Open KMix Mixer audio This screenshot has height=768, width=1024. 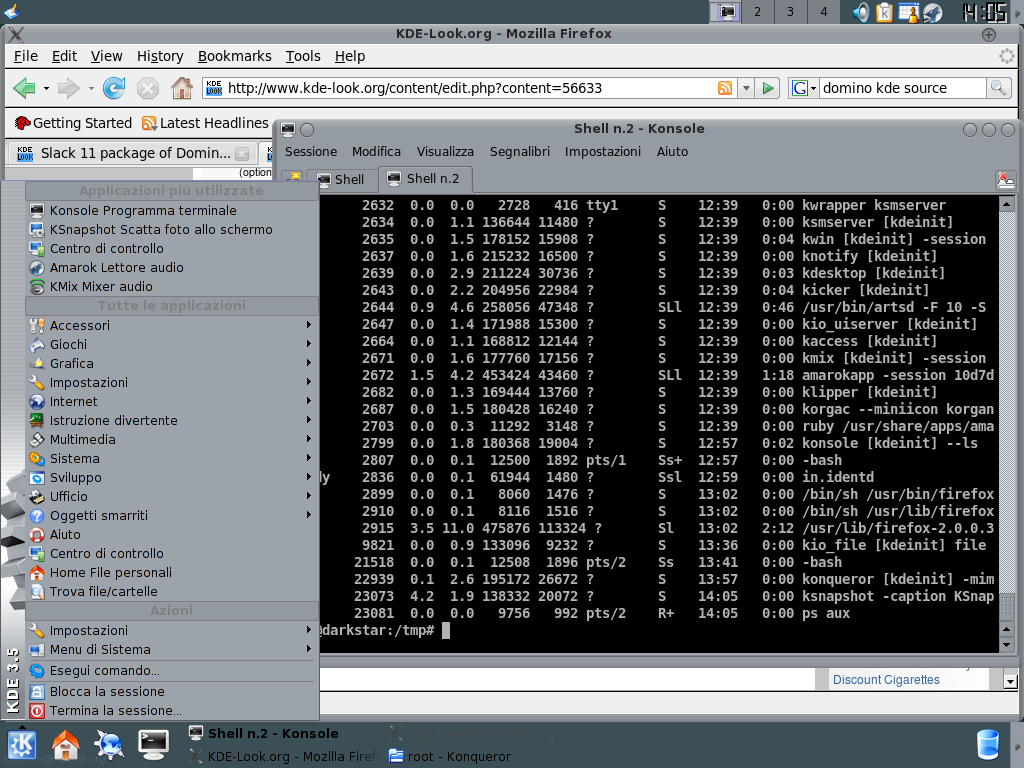[x=172, y=286]
